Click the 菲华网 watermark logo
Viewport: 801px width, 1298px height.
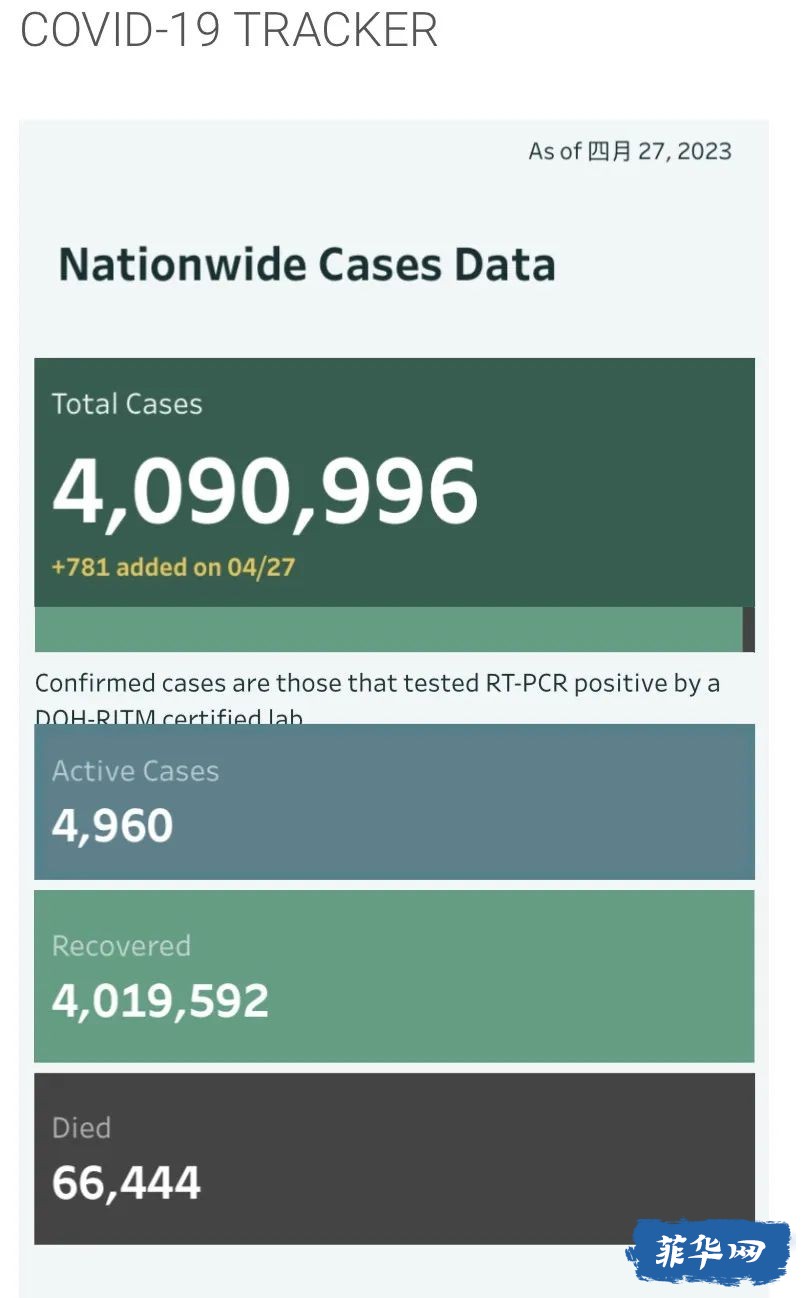point(708,1251)
